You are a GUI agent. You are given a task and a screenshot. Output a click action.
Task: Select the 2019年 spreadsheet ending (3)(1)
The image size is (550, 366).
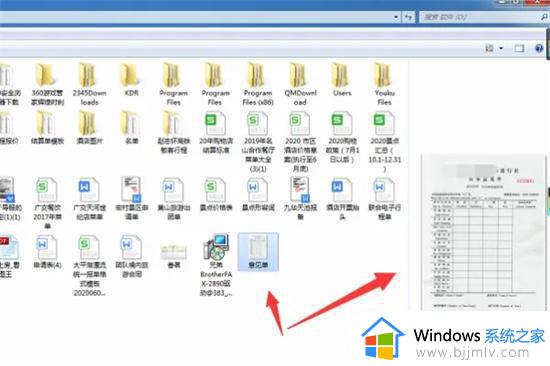pyautogui.click(x=258, y=142)
